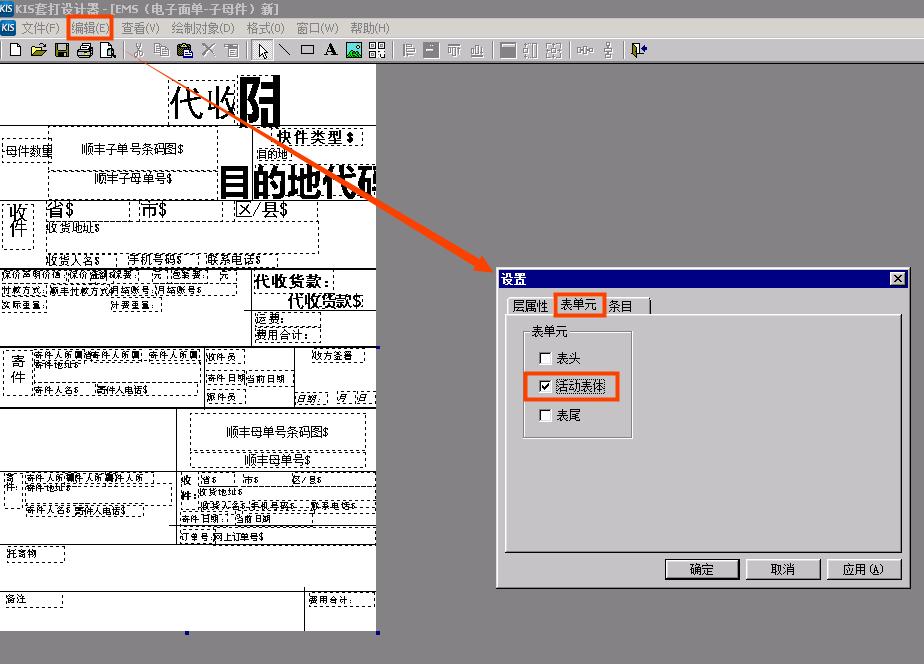Select the image insertion tool

pyautogui.click(x=353, y=50)
